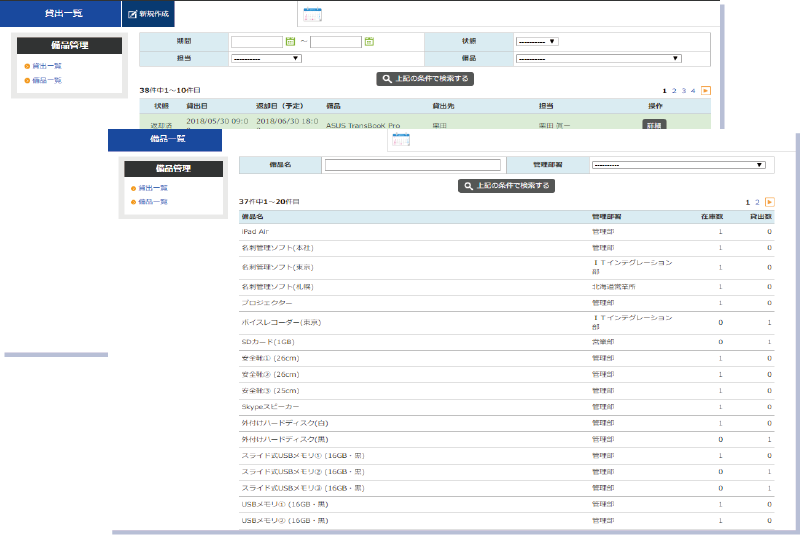Image resolution: width=800 pixels, height=535 pixels.
Task: Go to next page arrow in 備品一覧
Action: (x=770, y=202)
